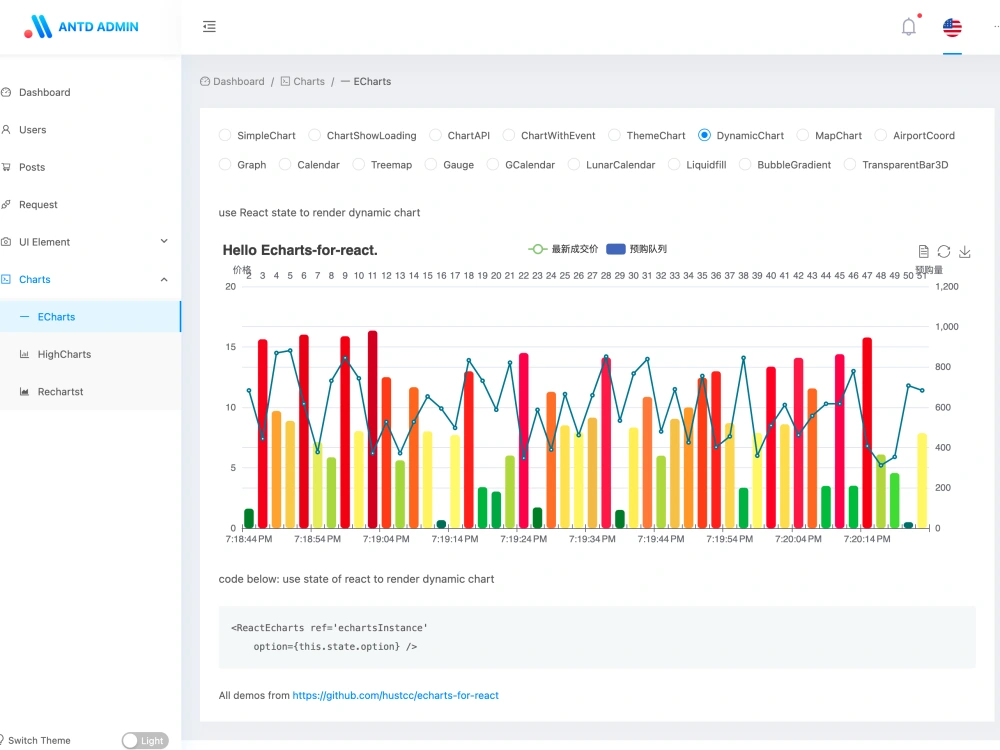Screen dimensions: 1000x750
Task: Select TransparentBar3D radio option
Action: pyautogui.click(x=850, y=165)
